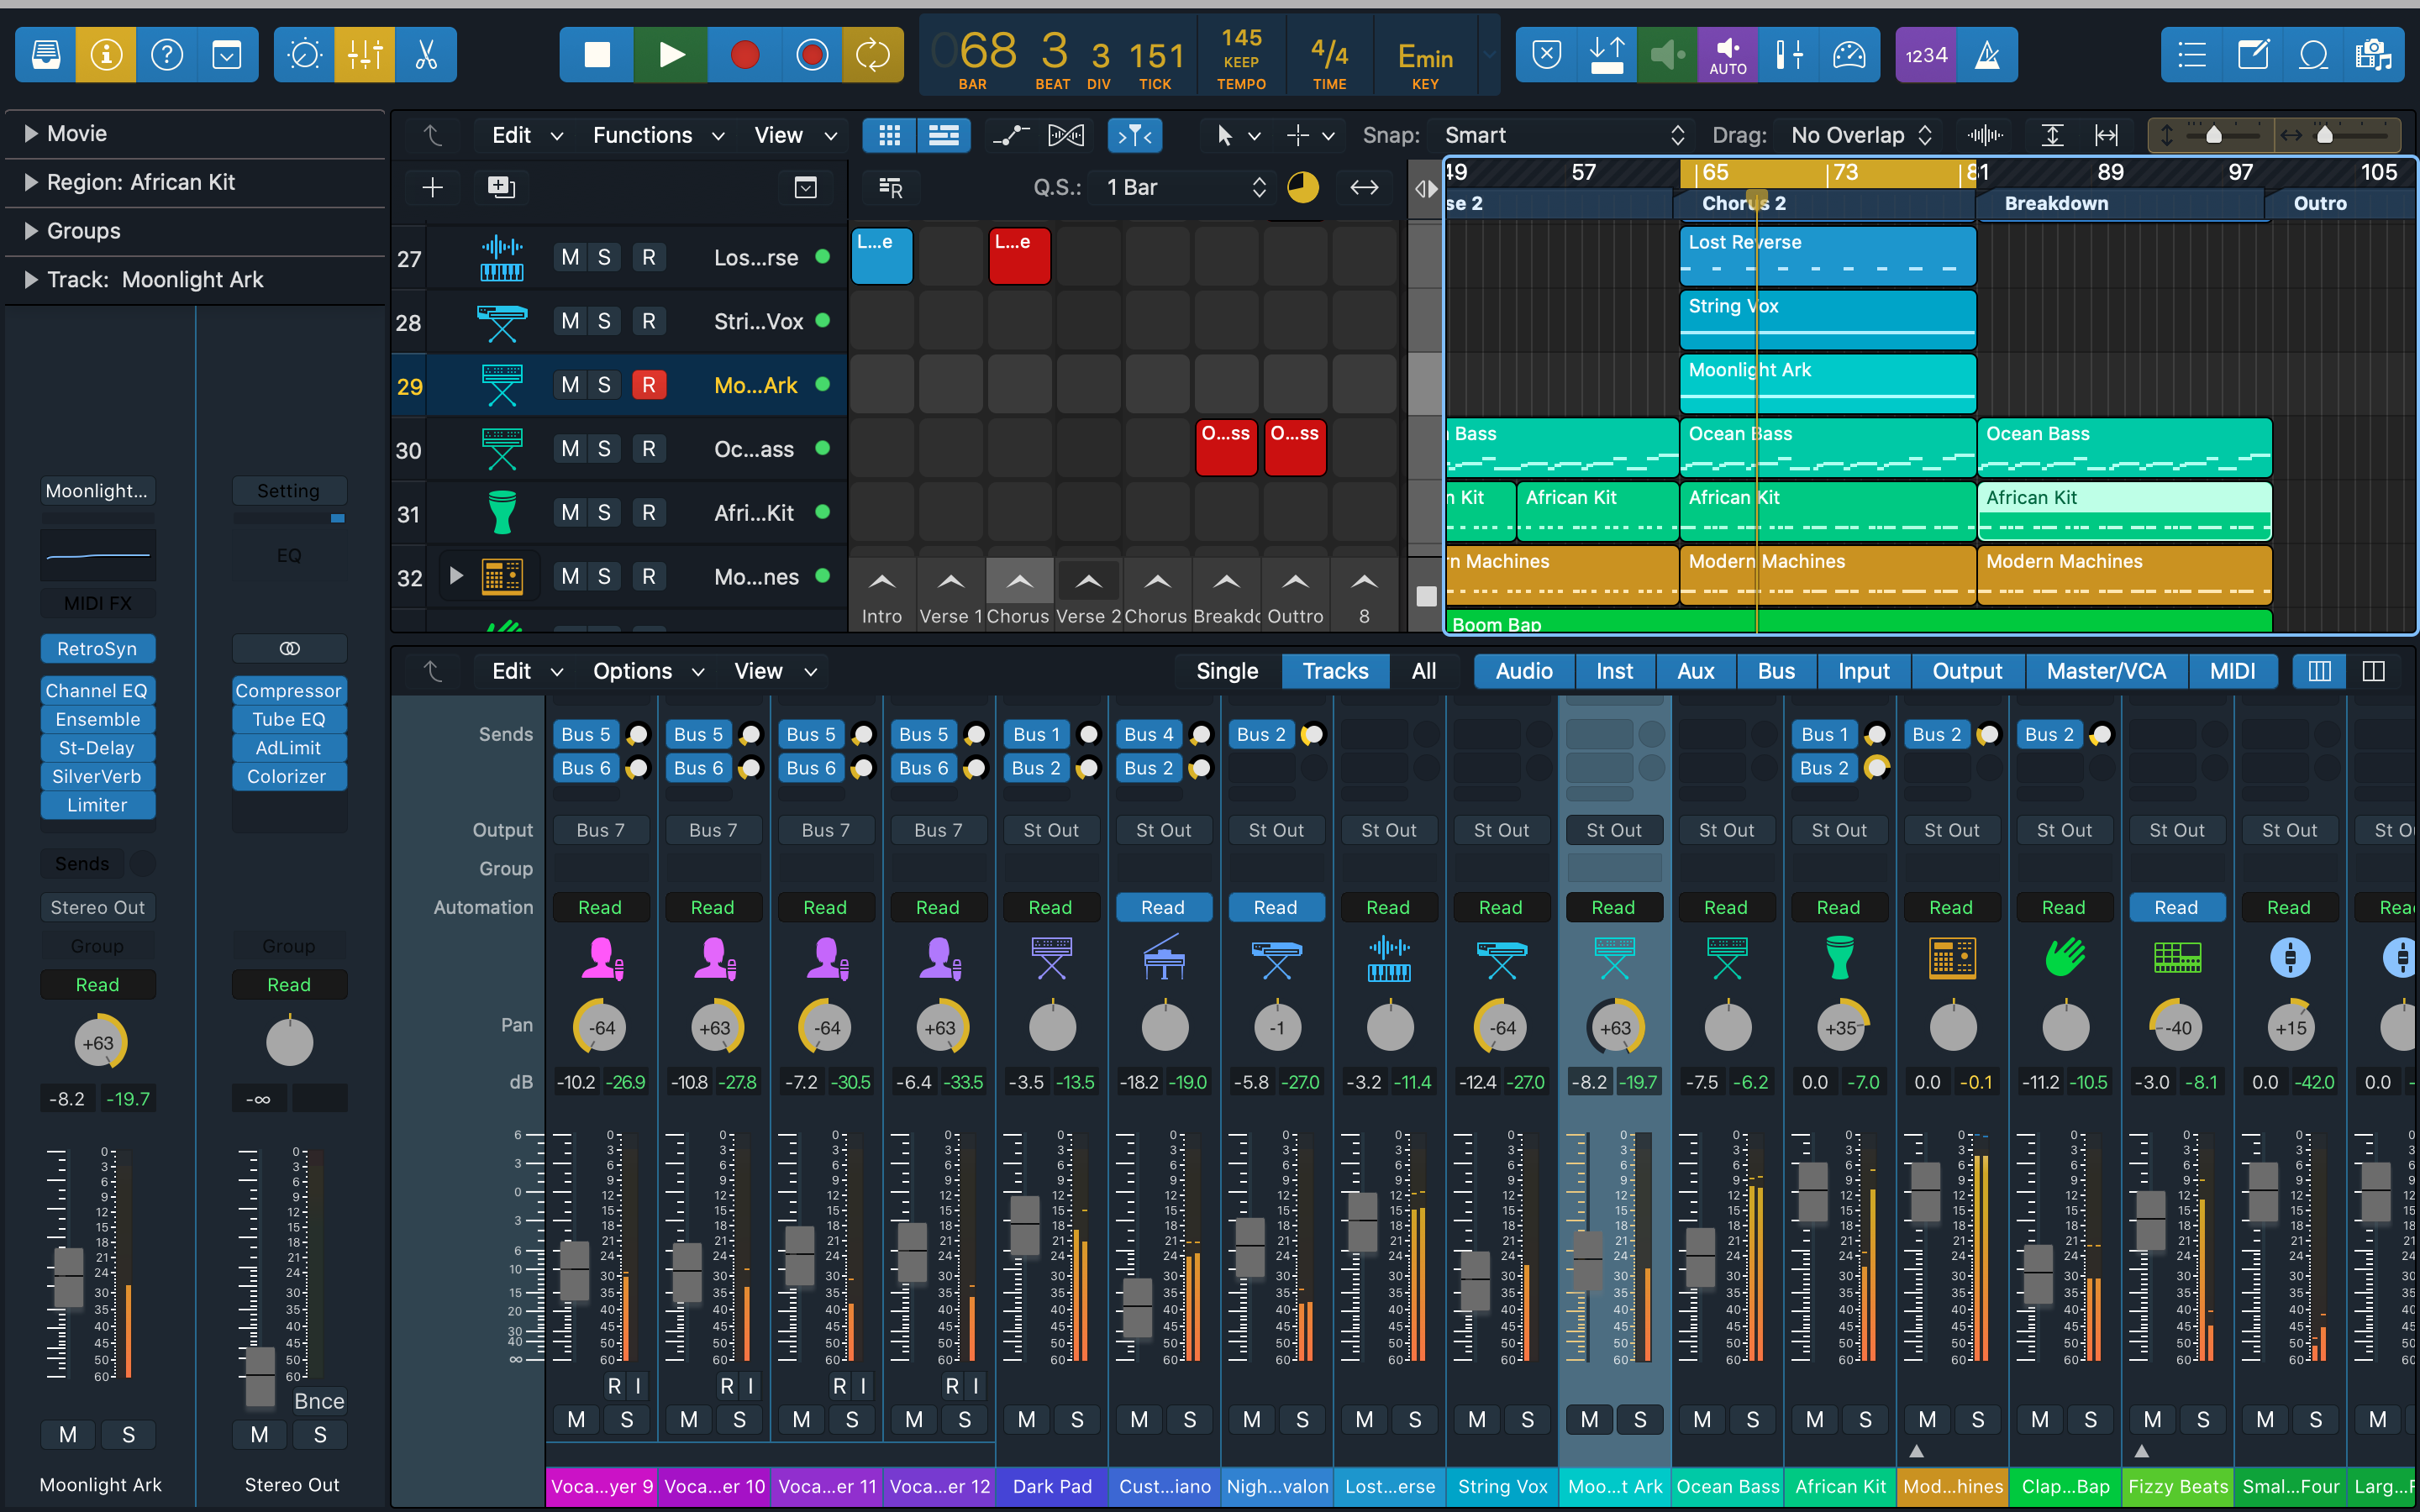Click the Note Pad icon
The height and width of the screenshot is (1512, 2420).
pos(2252,55)
